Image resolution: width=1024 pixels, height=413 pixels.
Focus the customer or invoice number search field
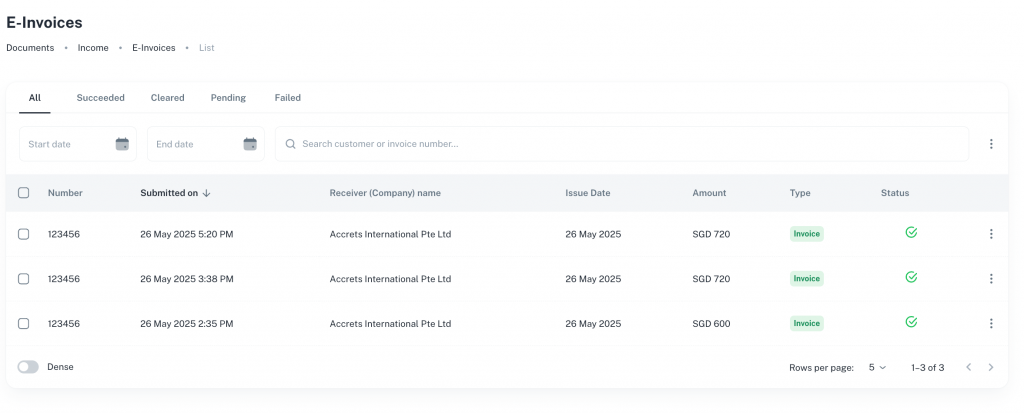(x=622, y=144)
